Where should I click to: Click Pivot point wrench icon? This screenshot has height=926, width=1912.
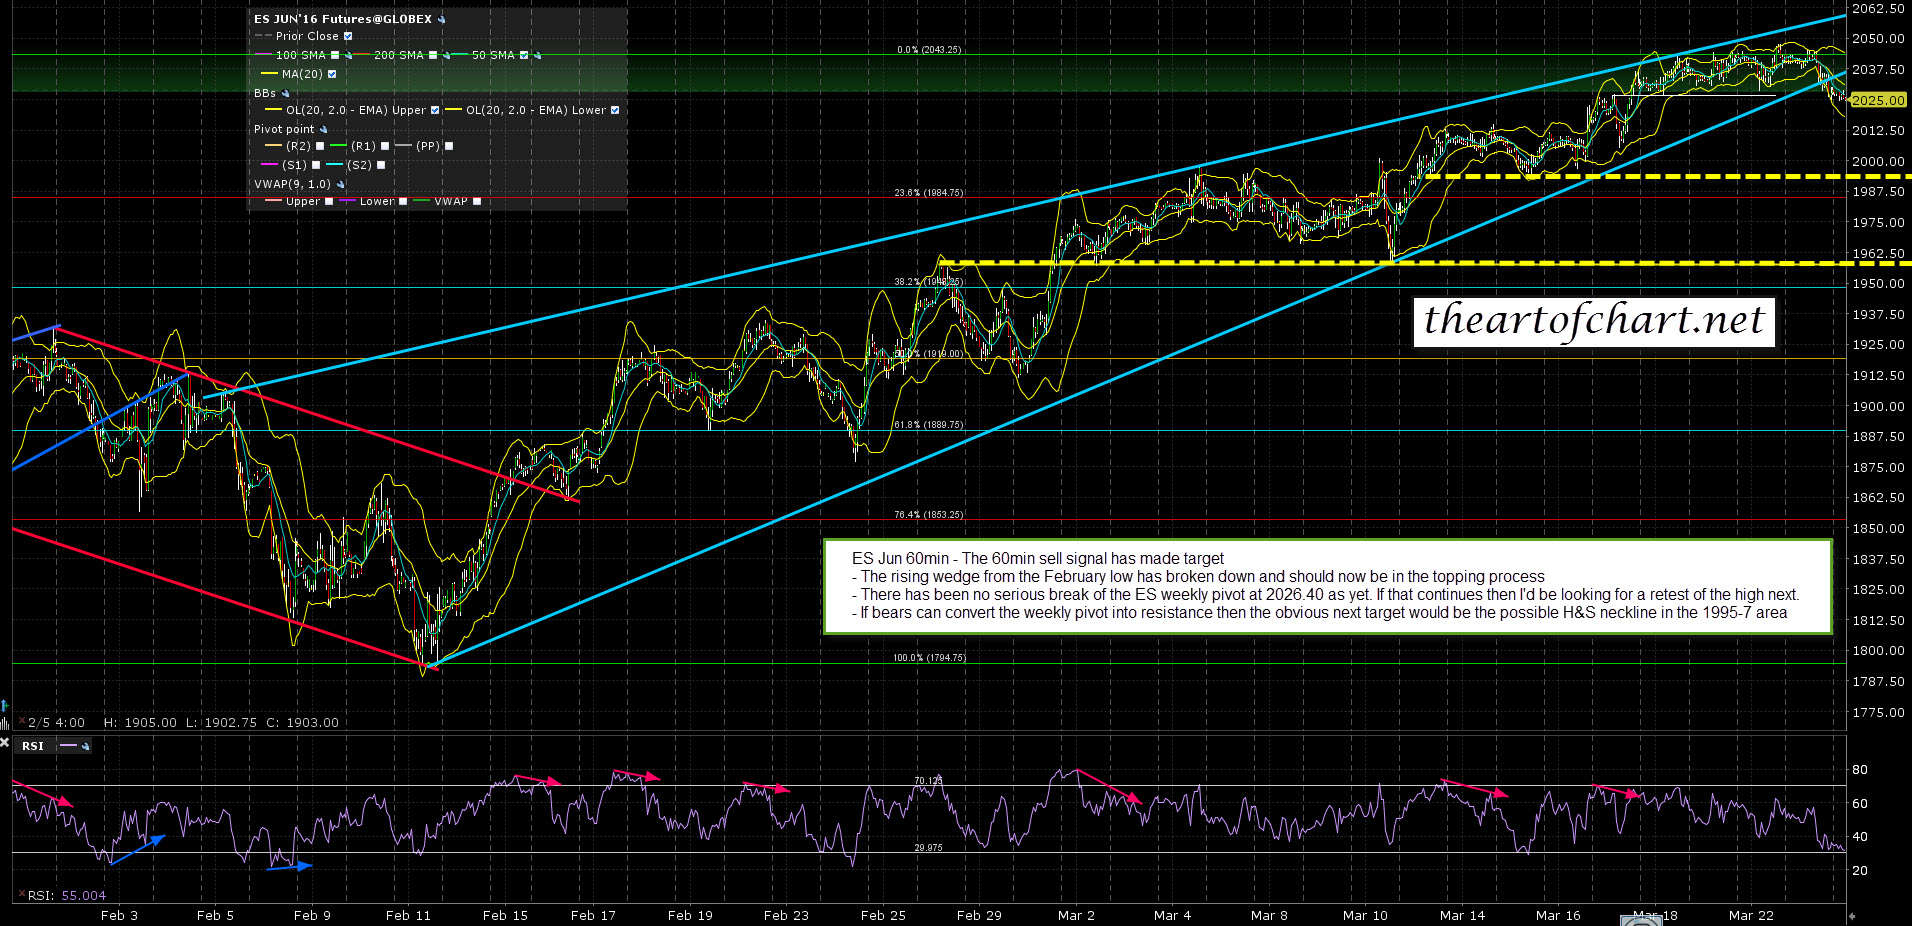323,130
